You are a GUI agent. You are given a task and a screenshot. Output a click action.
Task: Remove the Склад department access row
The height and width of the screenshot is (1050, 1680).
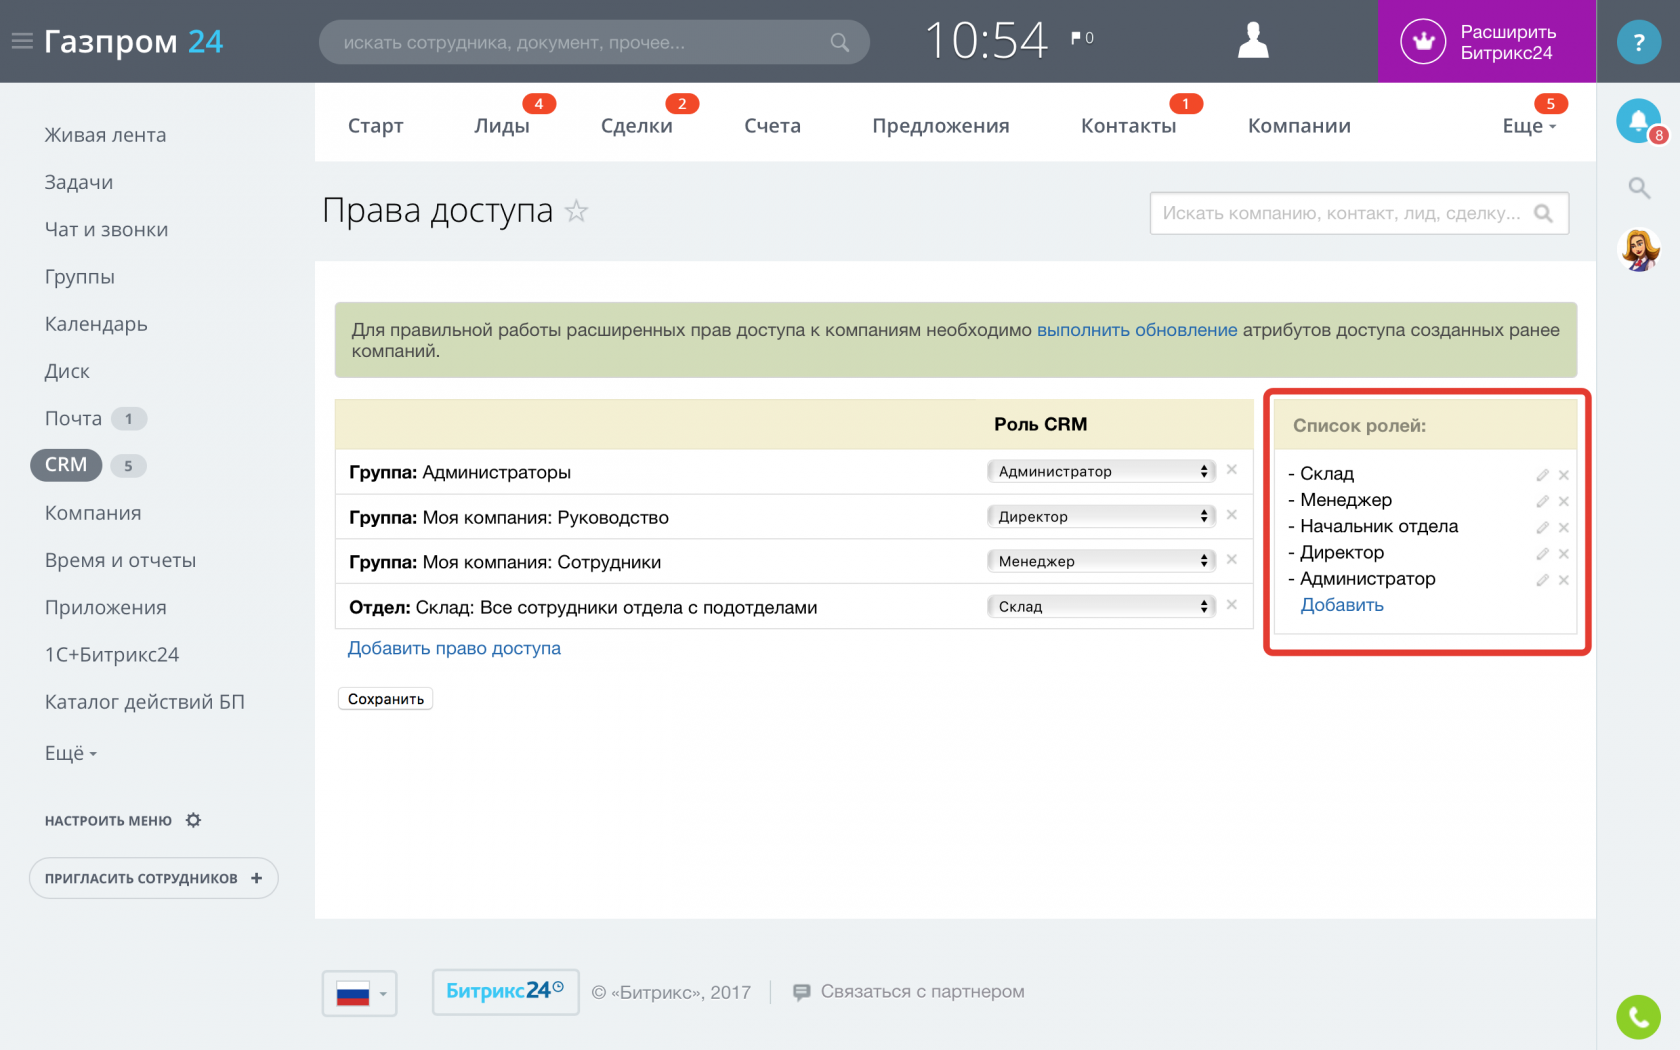pyautogui.click(x=1232, y=604)
